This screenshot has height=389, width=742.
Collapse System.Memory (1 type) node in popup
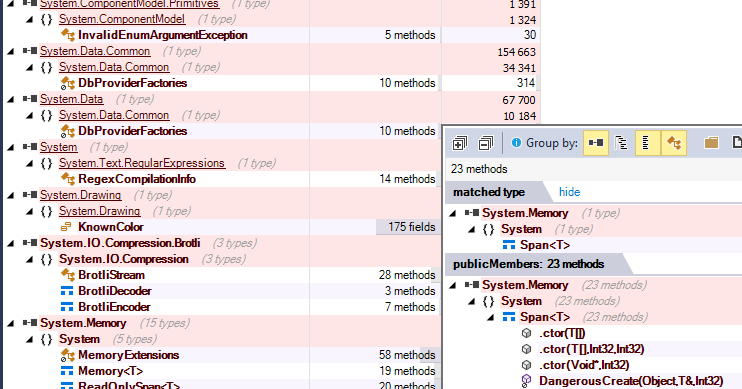tap(453, 213)
